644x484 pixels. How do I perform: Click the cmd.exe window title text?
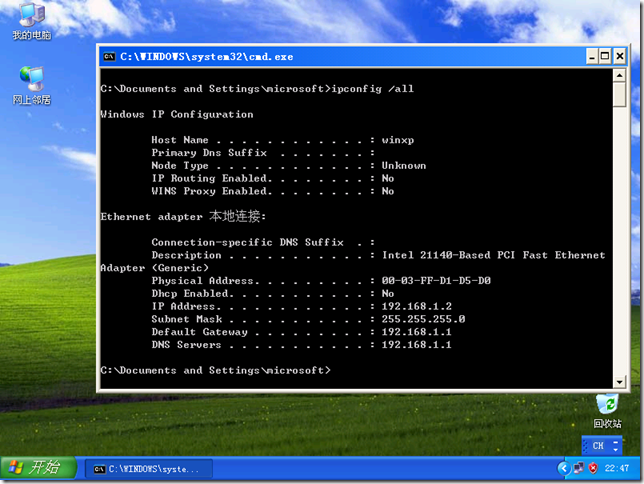pyautogui.click(x=207, y=57)
